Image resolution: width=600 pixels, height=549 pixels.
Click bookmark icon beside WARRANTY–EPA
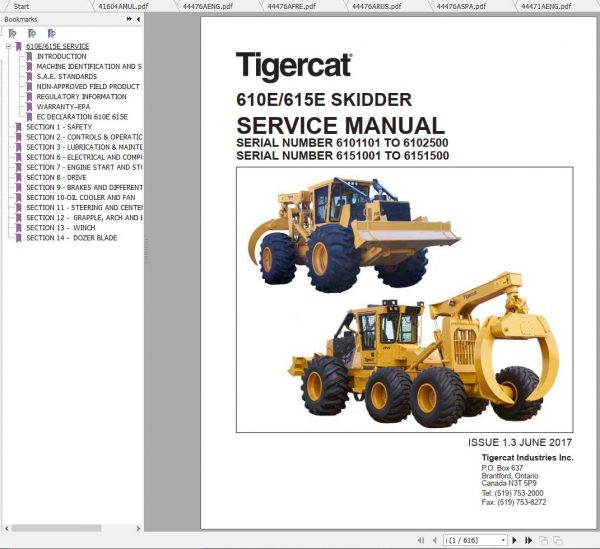(x=29, y=107)
